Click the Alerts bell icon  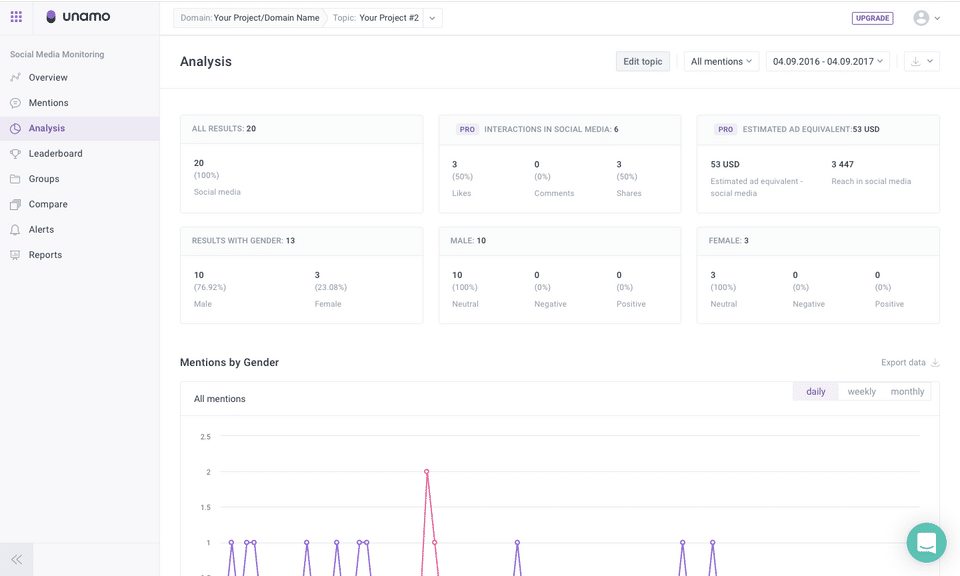point(15,230)
